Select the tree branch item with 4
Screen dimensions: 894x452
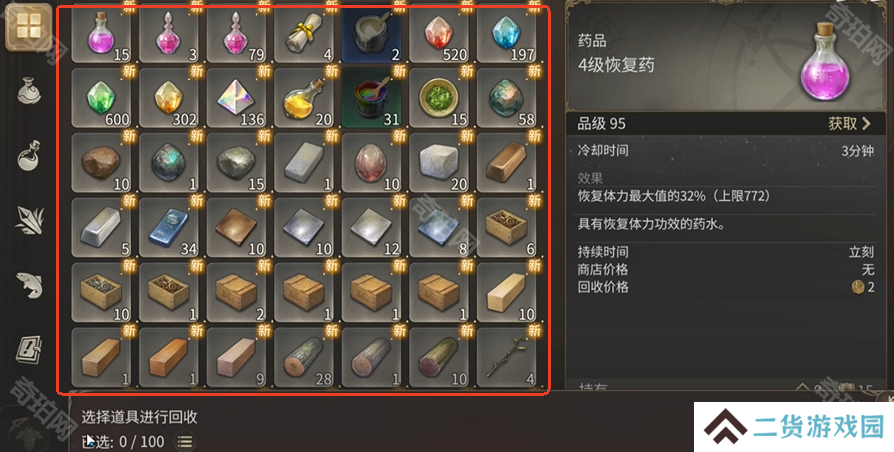[507, 357]
